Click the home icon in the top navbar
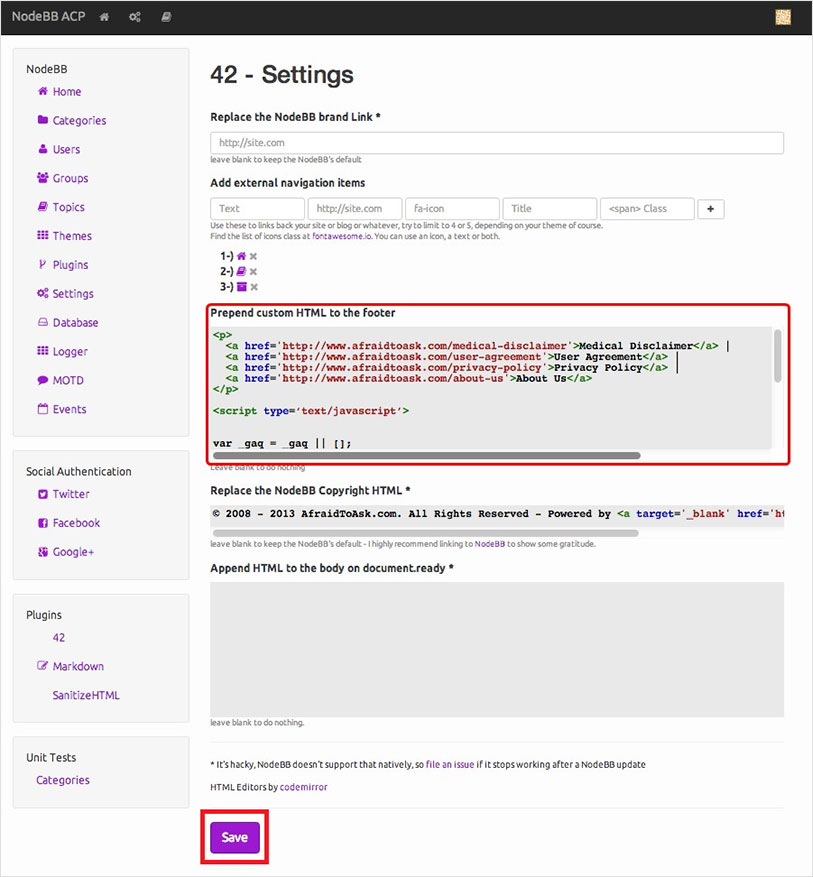 click(x=104, y=16)
